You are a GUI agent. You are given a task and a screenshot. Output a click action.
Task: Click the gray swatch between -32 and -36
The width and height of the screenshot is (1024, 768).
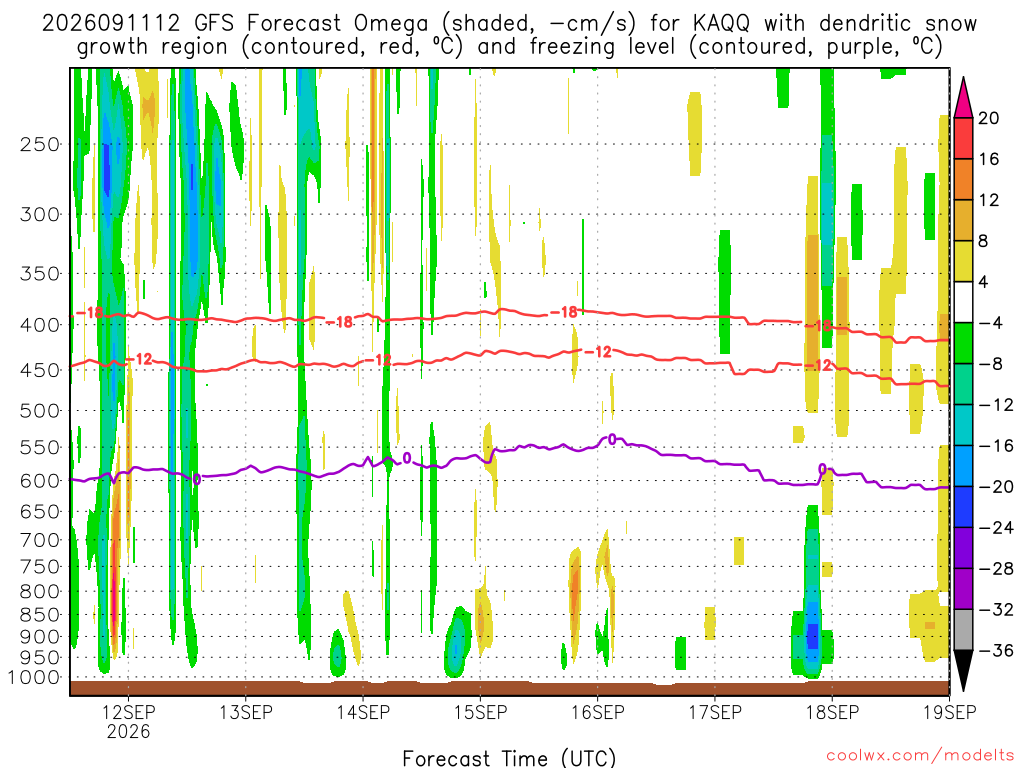coord(963,630)
